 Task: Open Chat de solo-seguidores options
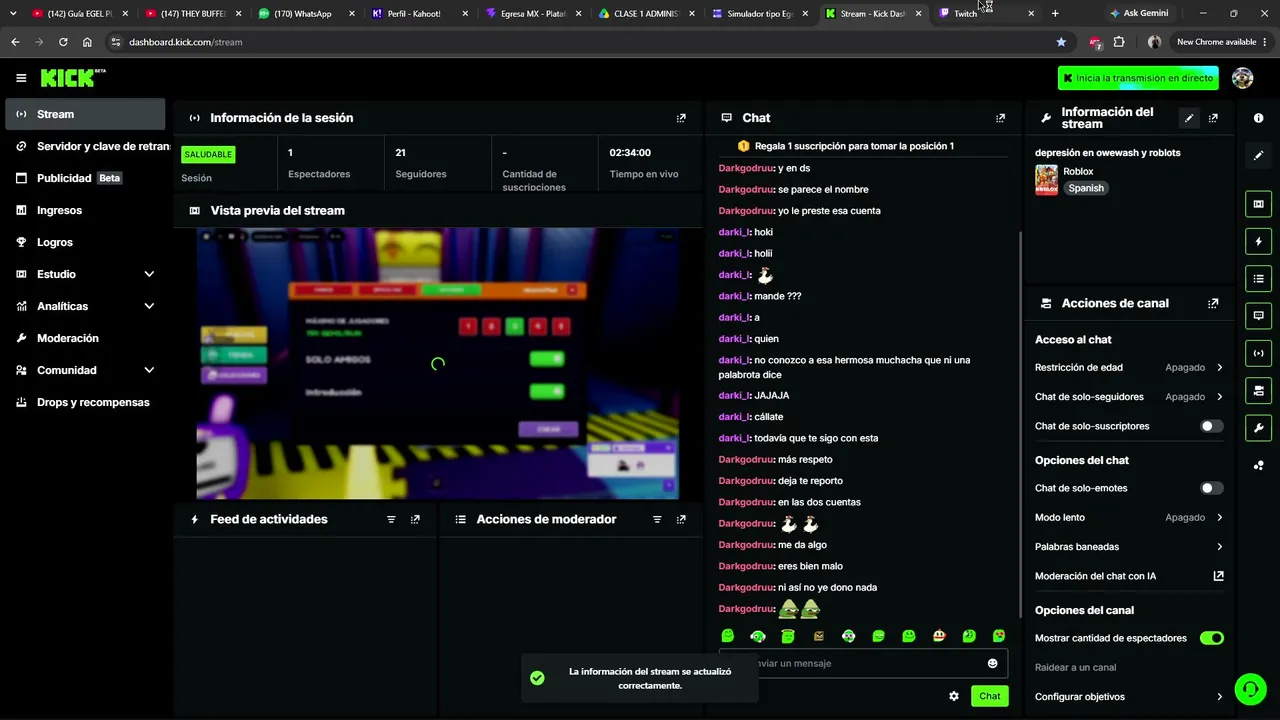click(1129, 397)
